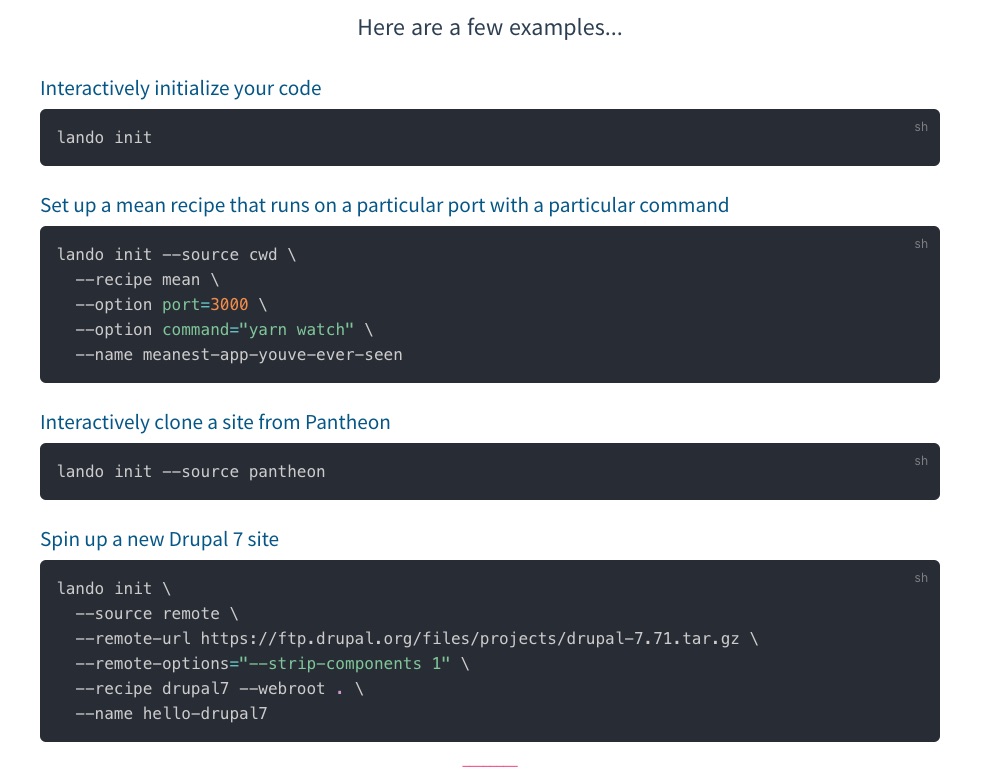This screenshot has height=776, width=989.
Task: Select the "Spin up a new Drupal 7 site" heading
Action: click(x=159, y=539)
